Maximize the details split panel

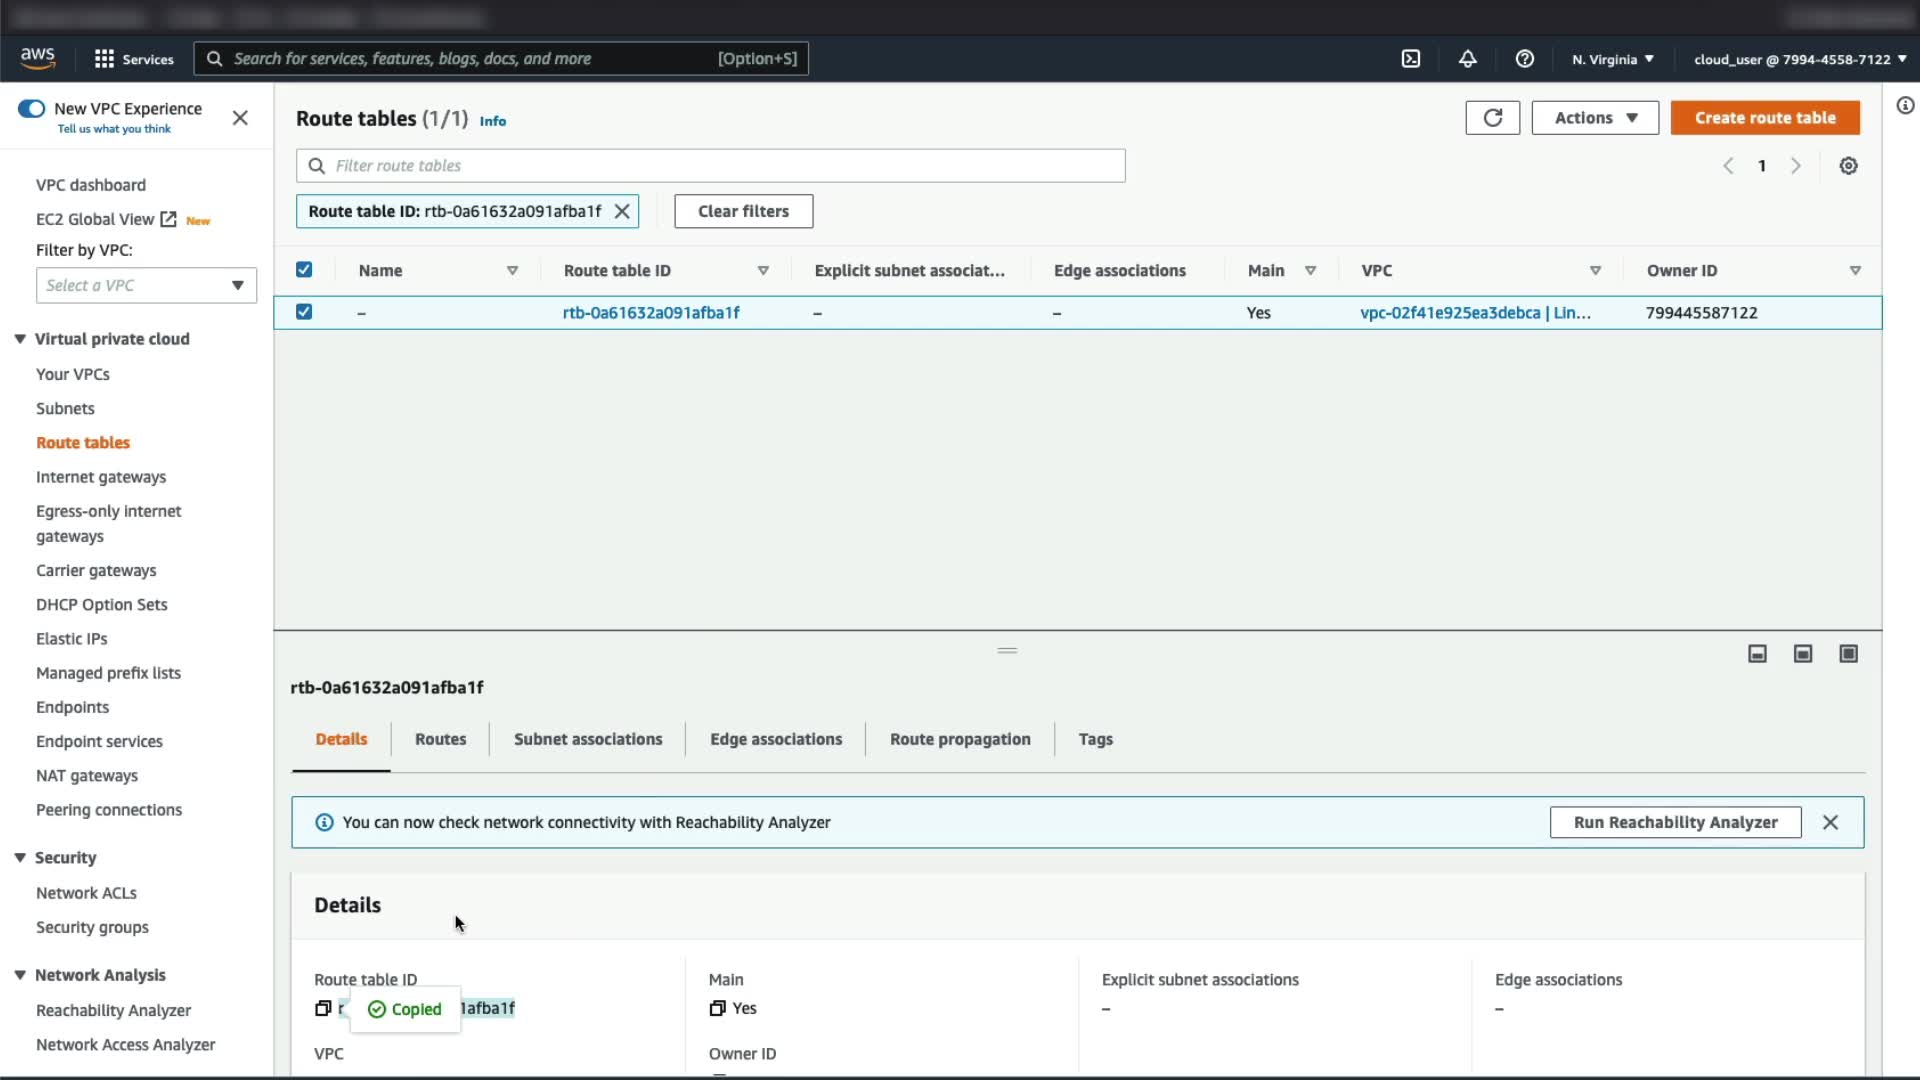pyautogui.click(x=1848, y=654)
